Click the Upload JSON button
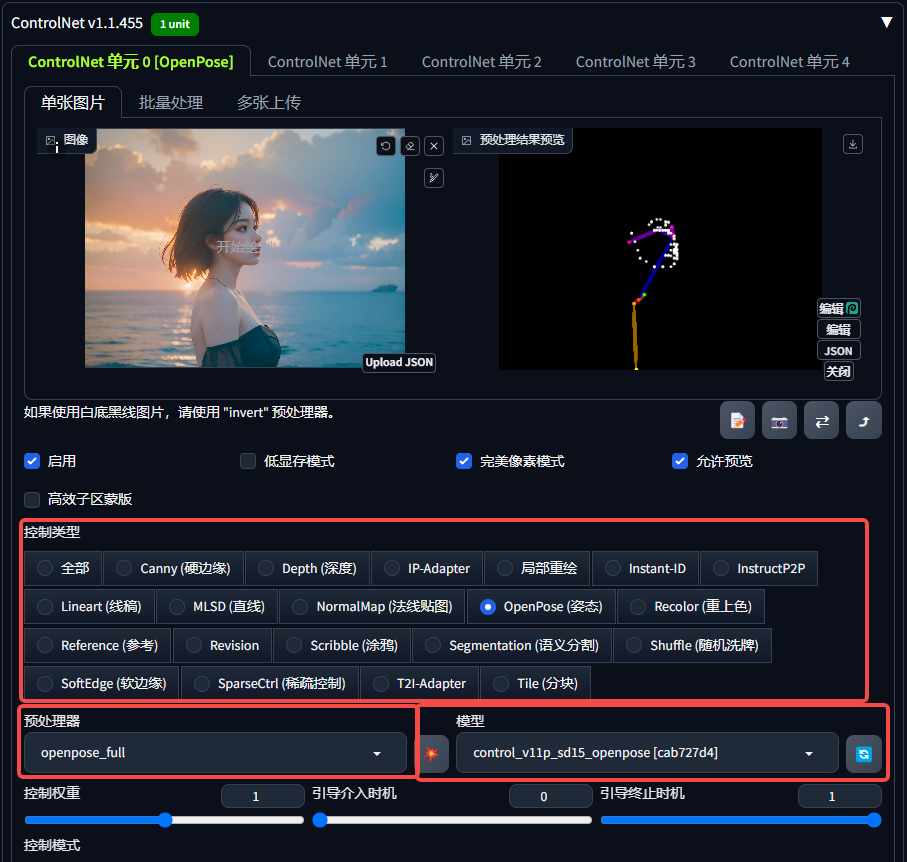 (x=398, y=362)
